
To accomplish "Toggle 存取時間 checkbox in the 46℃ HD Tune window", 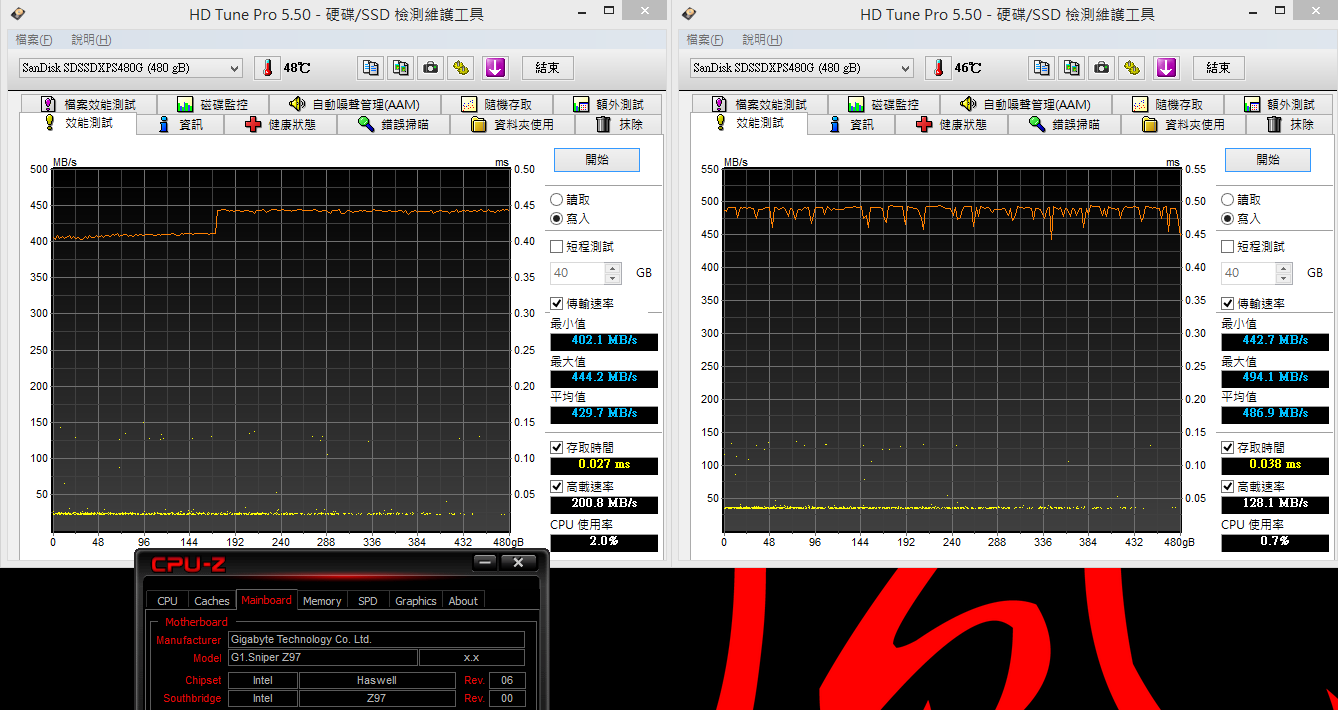I will click(1228, 448).
